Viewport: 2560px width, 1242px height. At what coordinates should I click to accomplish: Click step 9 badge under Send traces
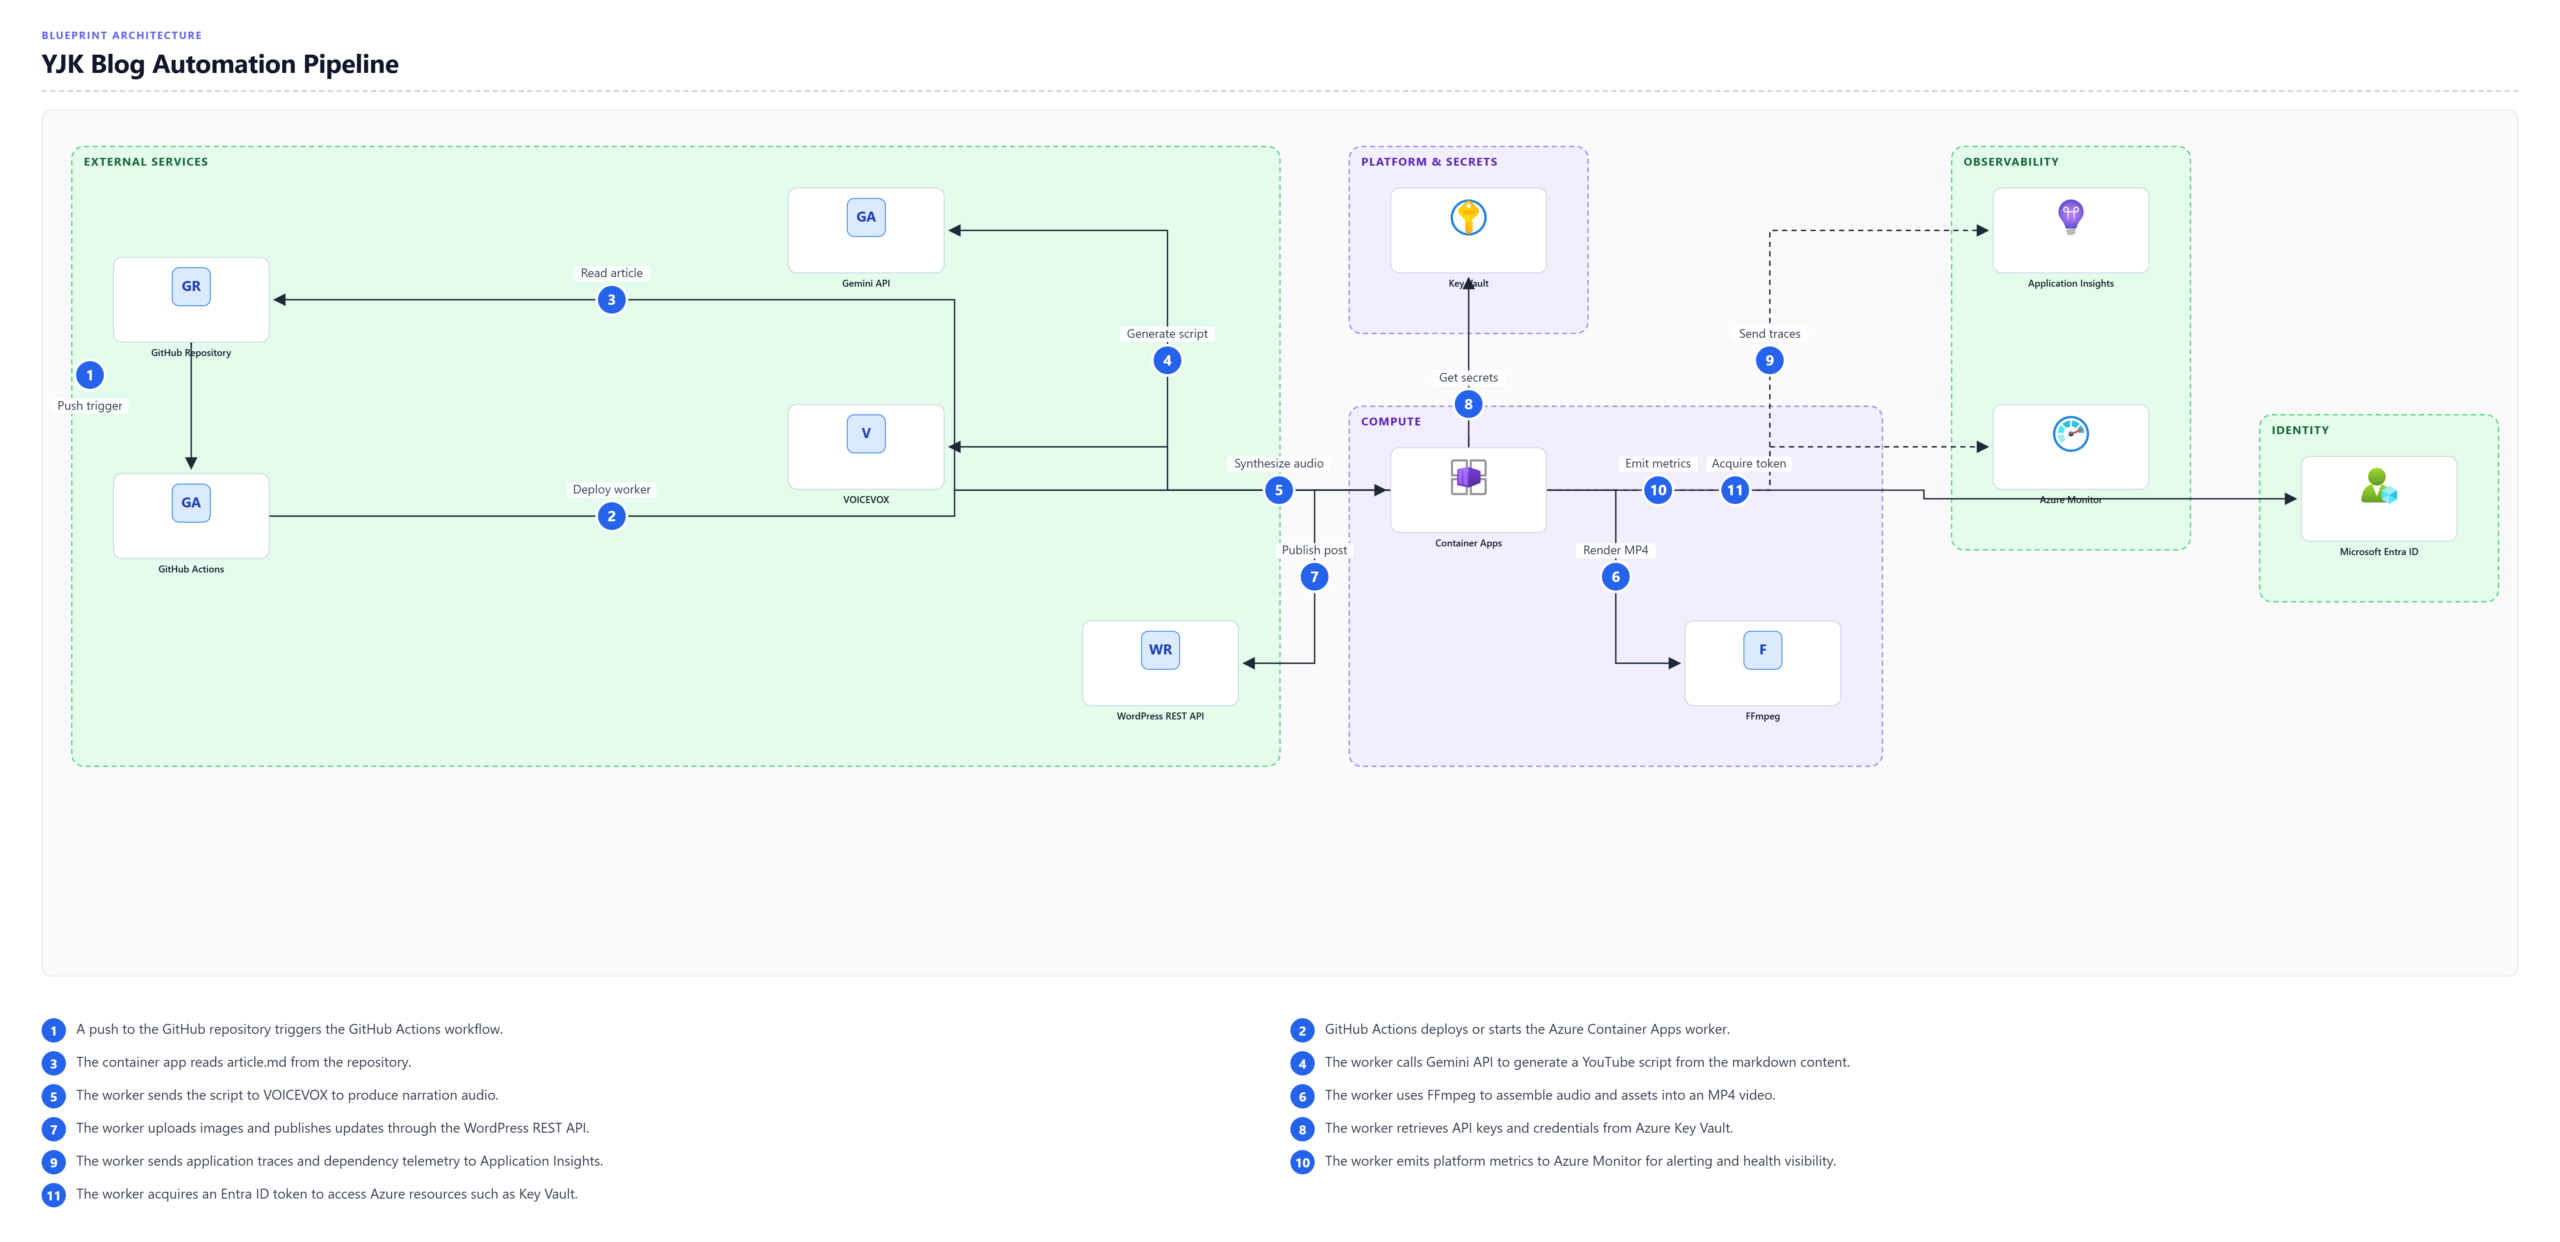tap(1769, 360)
